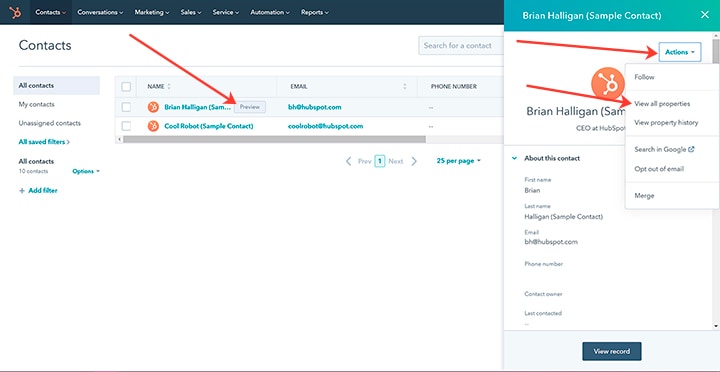Click Email value bh@hubspot.com in preview panel
This screenshot has height=372, width=720.
[x=551, y=242]
